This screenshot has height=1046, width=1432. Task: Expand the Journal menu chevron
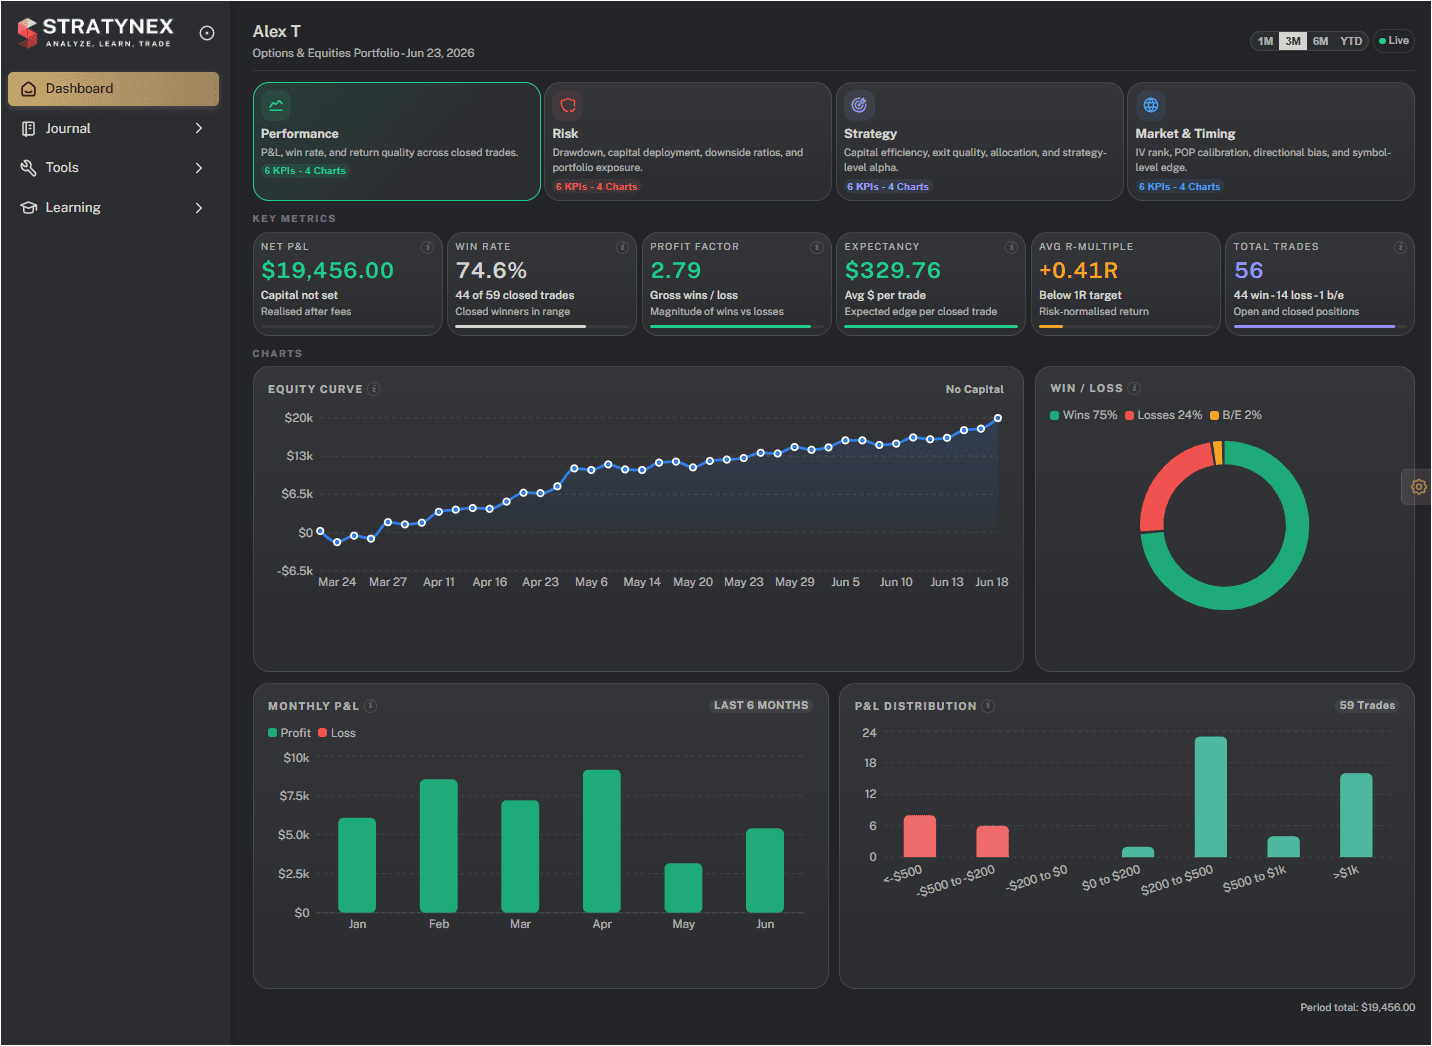pos(199,129)
